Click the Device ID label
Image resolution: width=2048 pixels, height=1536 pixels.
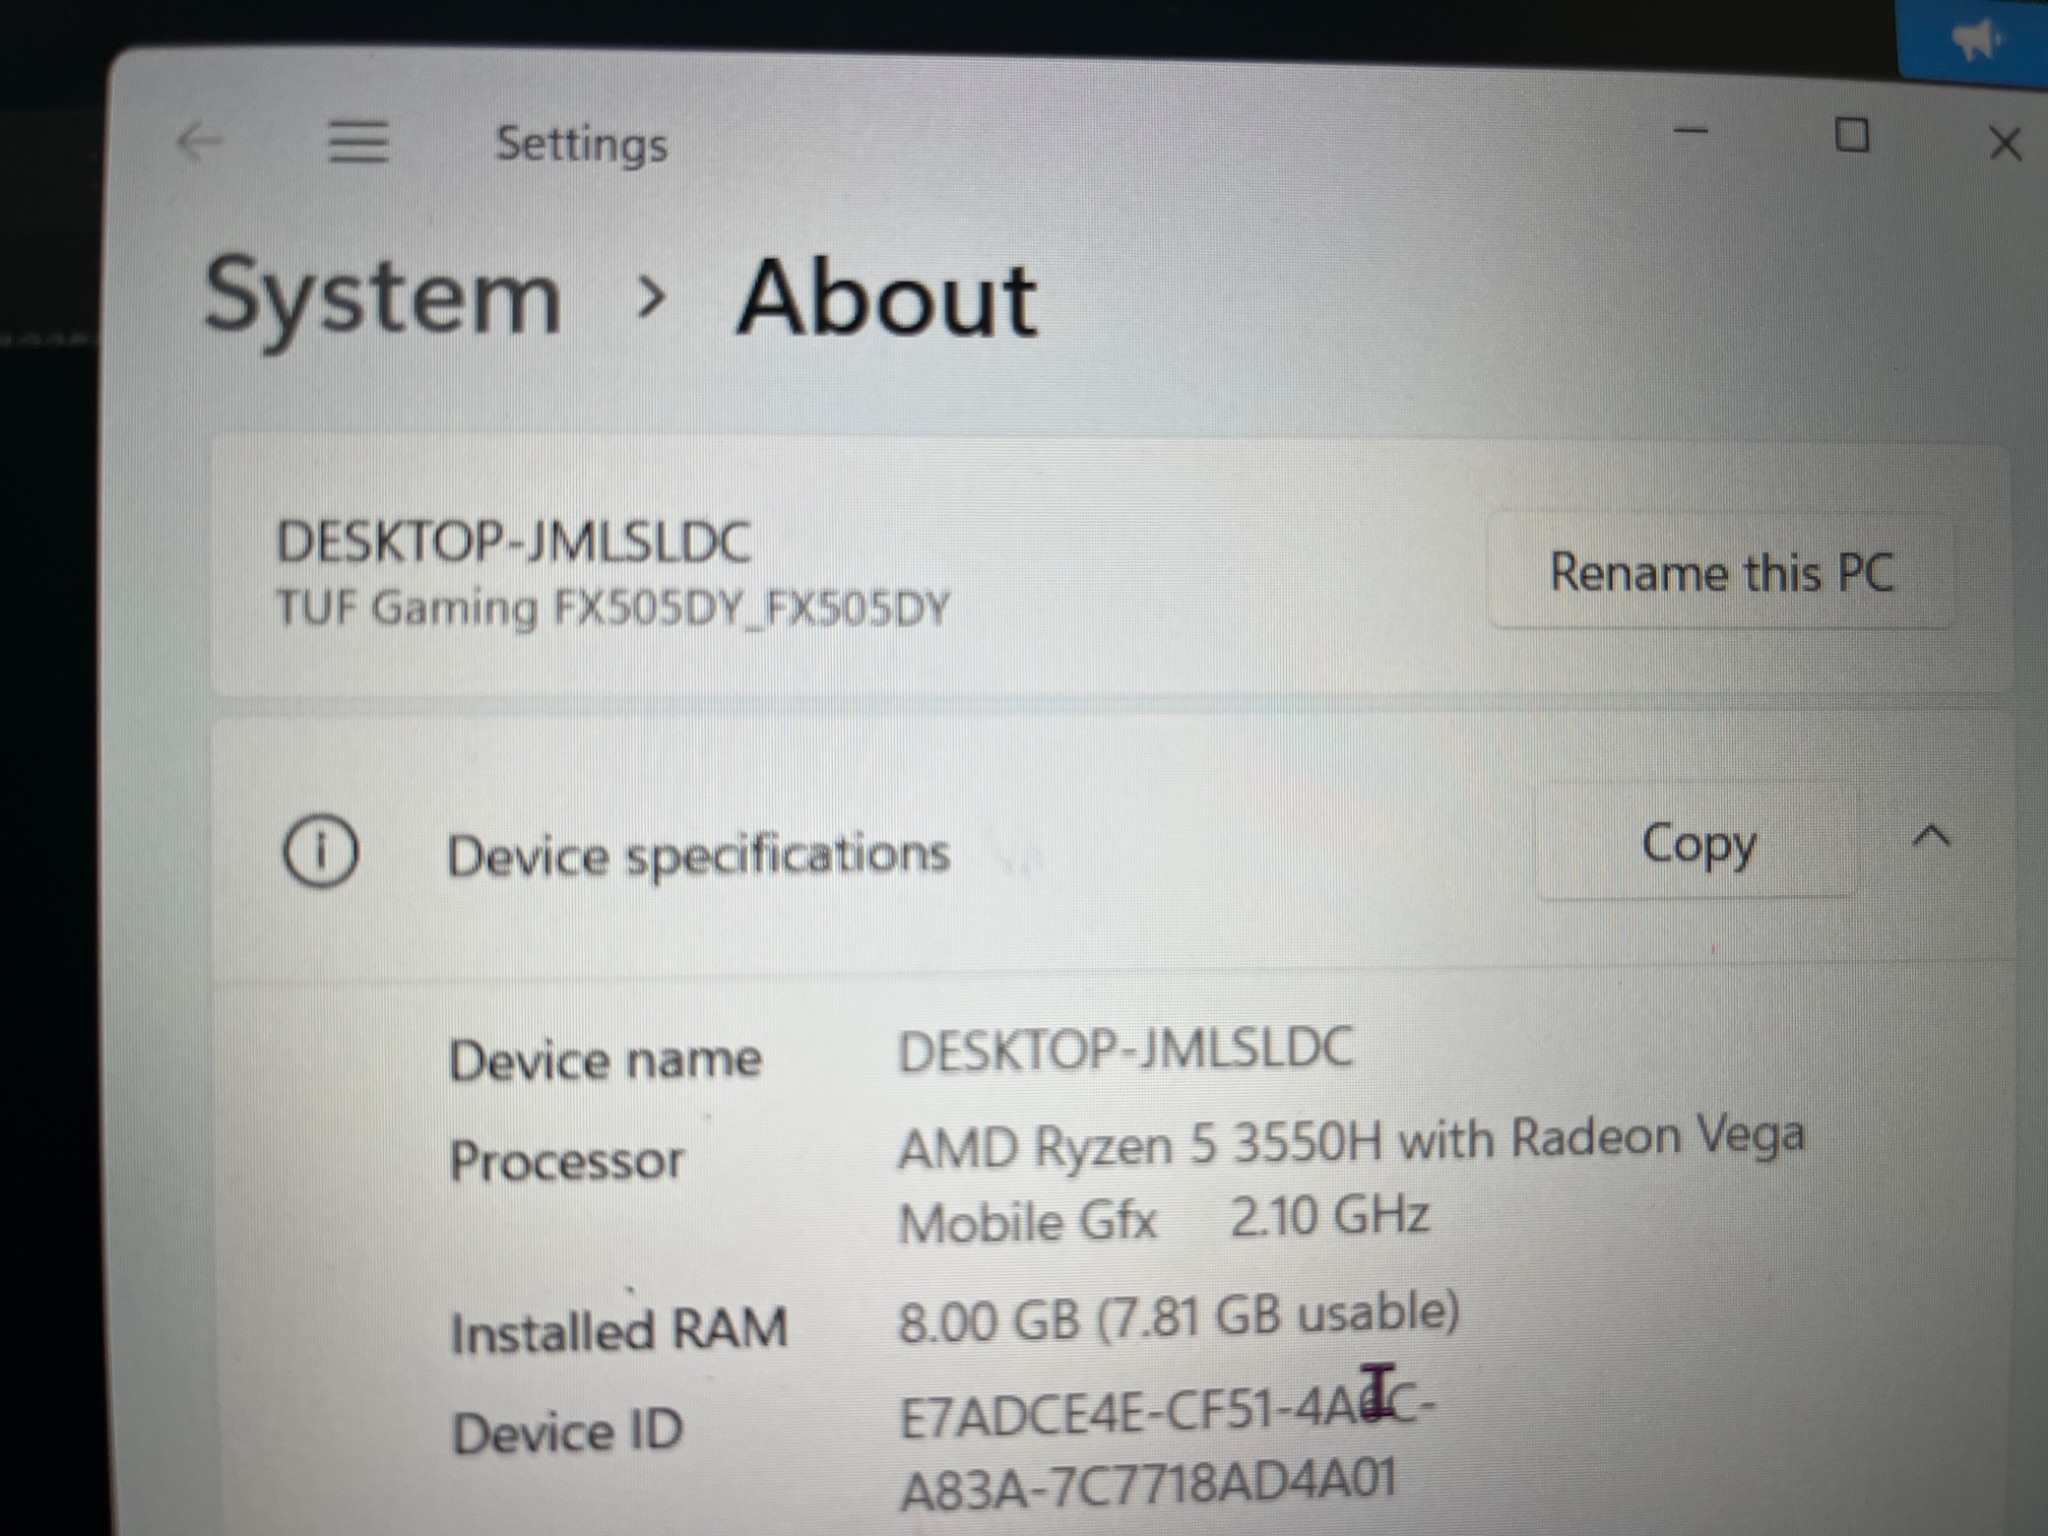pyautogui.click(x=567, y=1431)
